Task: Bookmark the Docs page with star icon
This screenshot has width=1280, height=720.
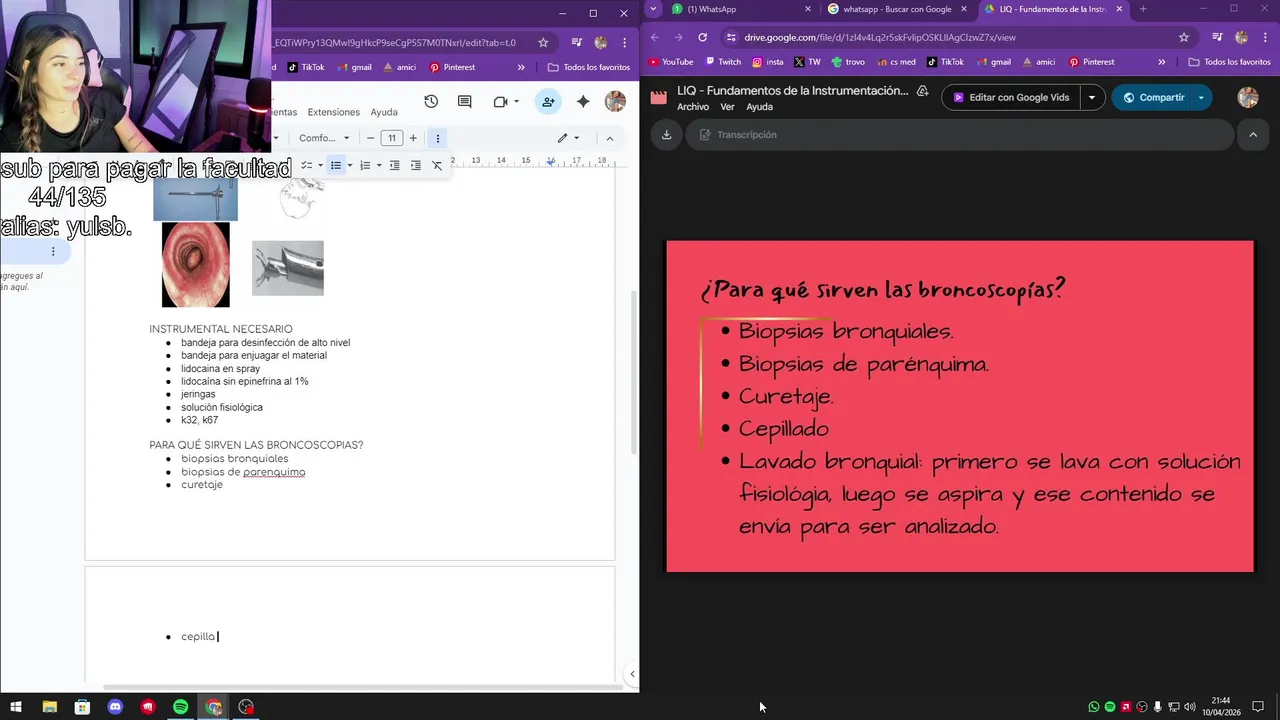Action: 543,43
